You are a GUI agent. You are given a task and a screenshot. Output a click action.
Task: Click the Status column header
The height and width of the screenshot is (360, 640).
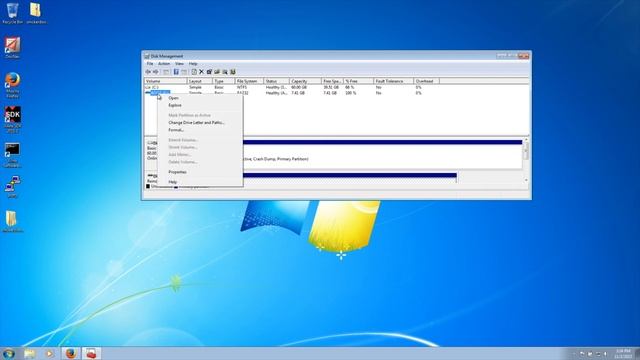tap(276, 81)
